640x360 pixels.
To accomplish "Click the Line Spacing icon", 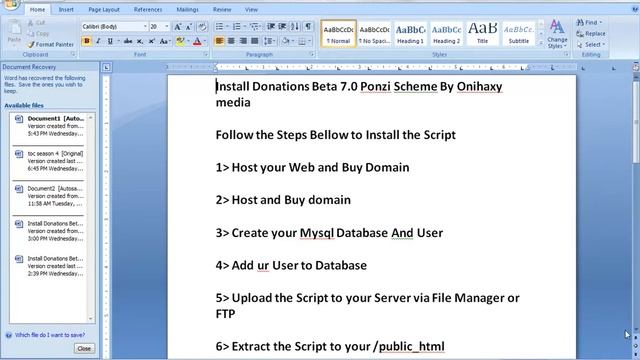I will pyautogui.click(x=268, y=41).
